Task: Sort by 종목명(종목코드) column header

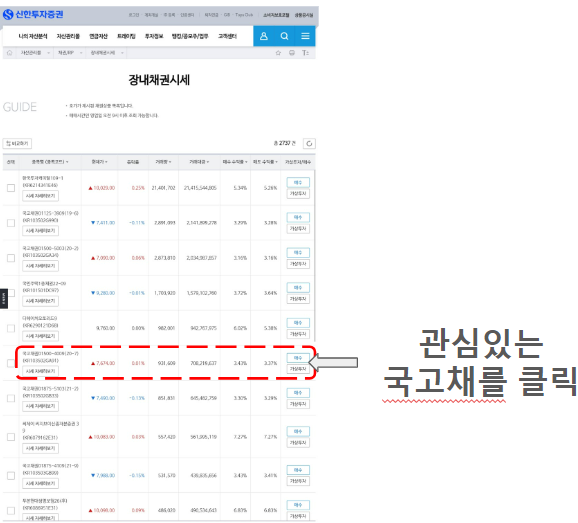Action: (x=50, y=162)
